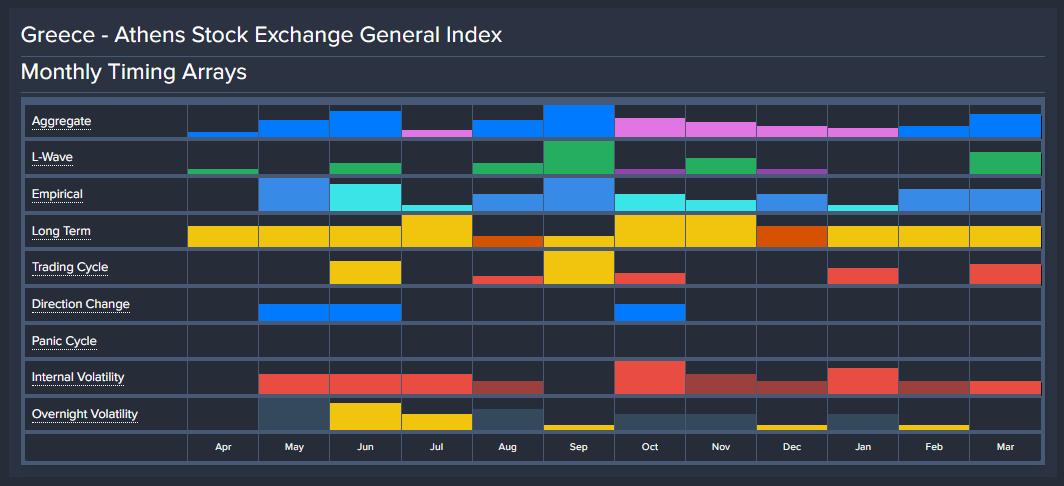This screenshot has width=1064, height=486.
Task: Open the Direction Change label
Action: [81, 304]
